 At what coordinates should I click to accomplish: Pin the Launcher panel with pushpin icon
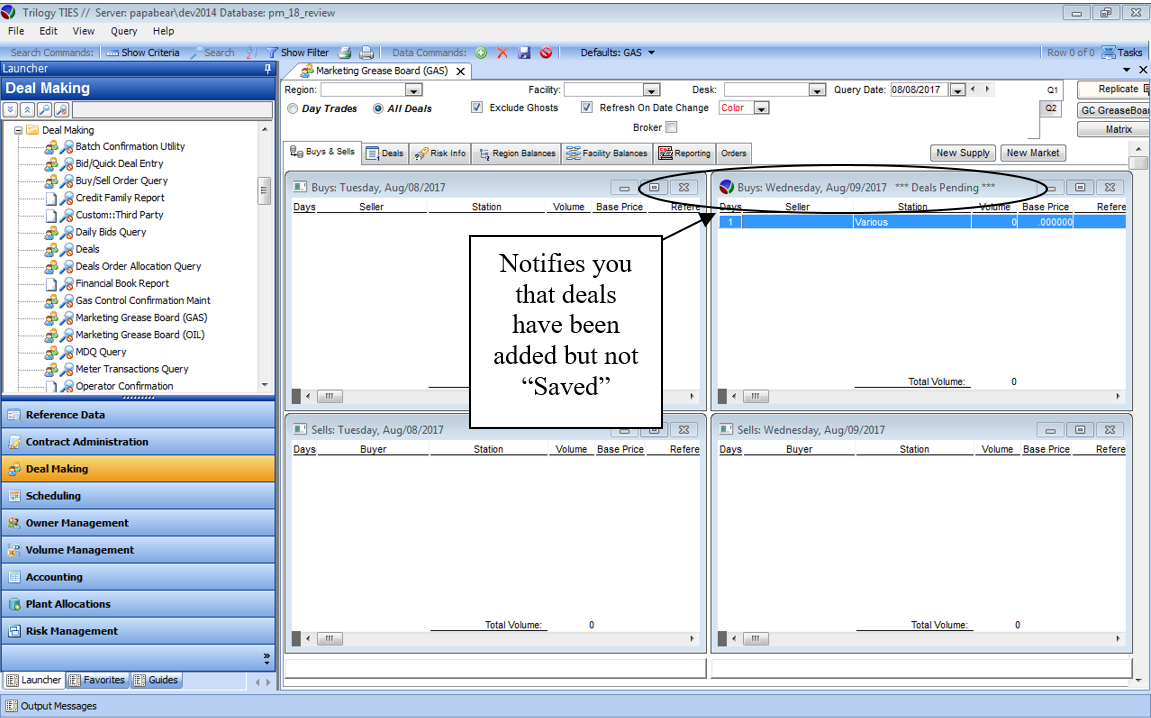pyautogui.click(x=267, y=69)
